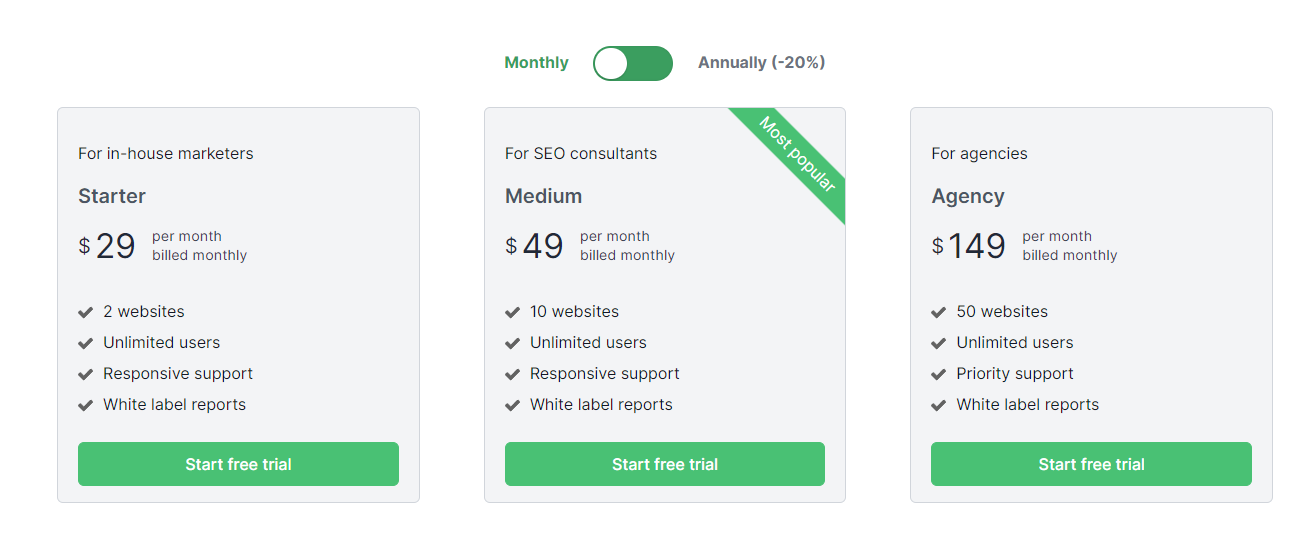This screenshot has height=548, width=1306.
Task: Start free trial for Starter plan
Action: pos(238,464)
